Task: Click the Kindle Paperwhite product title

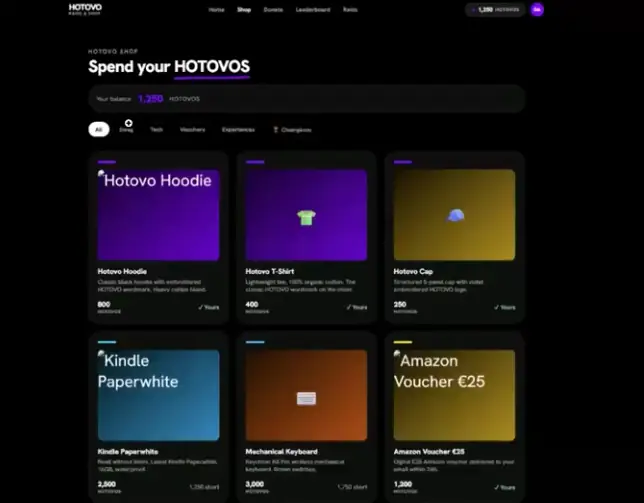Action: [128, 452]
